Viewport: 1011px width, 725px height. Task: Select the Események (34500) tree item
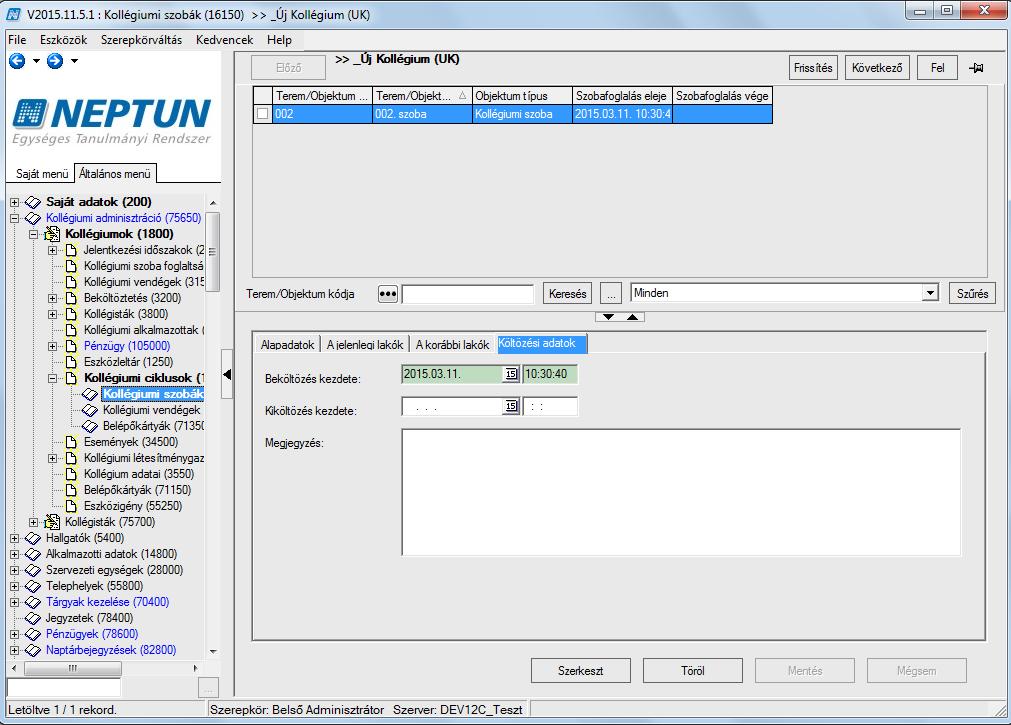click(x=131, y=442)
